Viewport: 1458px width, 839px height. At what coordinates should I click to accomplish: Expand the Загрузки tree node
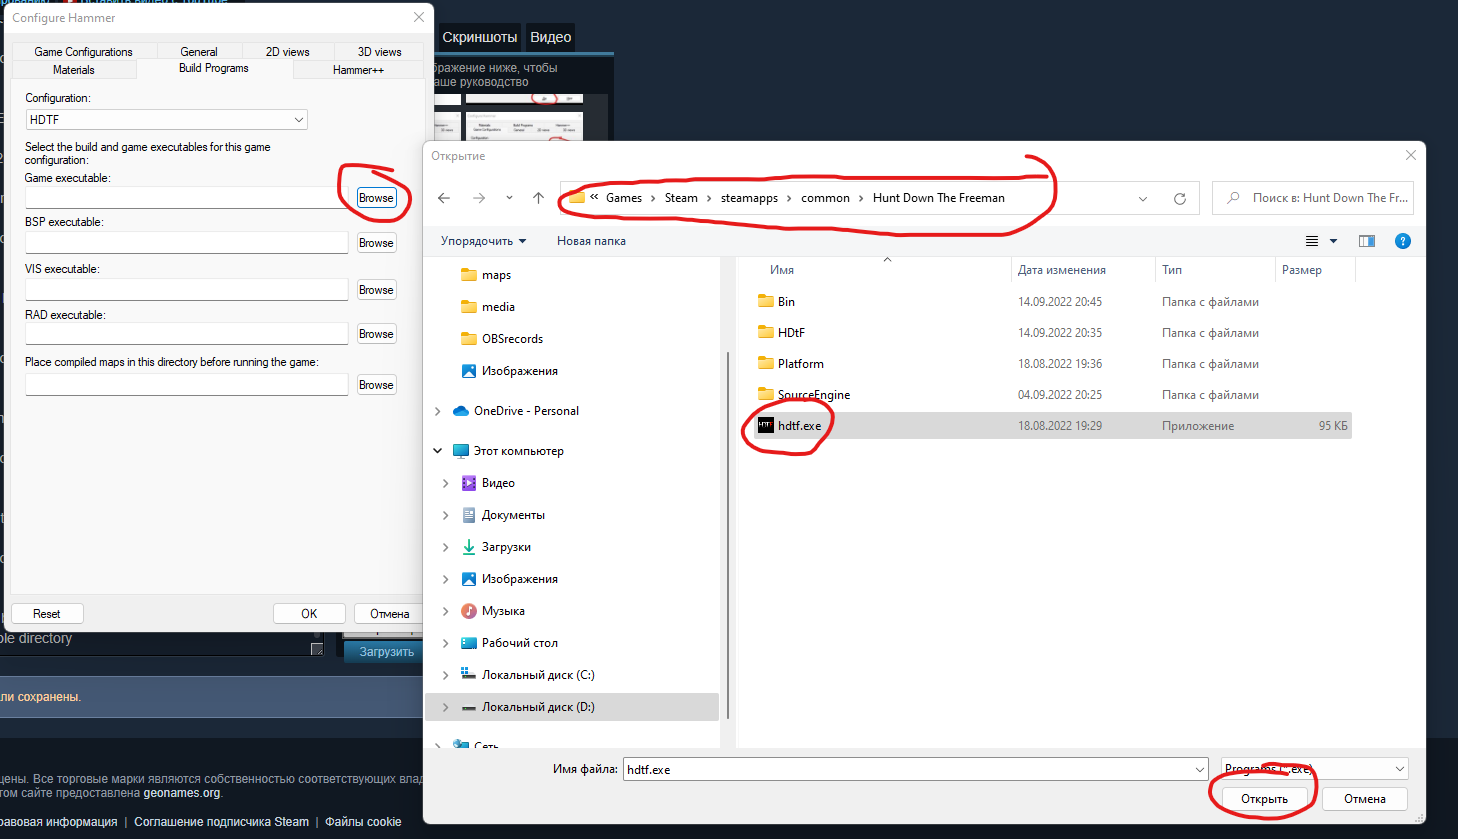click(x=445, y=547)
